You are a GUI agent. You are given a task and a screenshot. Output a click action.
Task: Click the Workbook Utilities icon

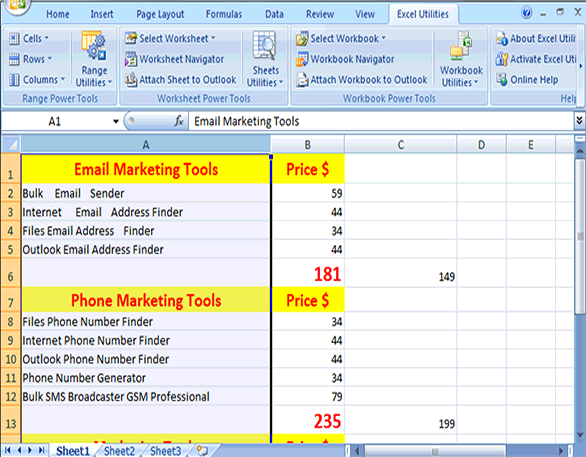point(461,46)
